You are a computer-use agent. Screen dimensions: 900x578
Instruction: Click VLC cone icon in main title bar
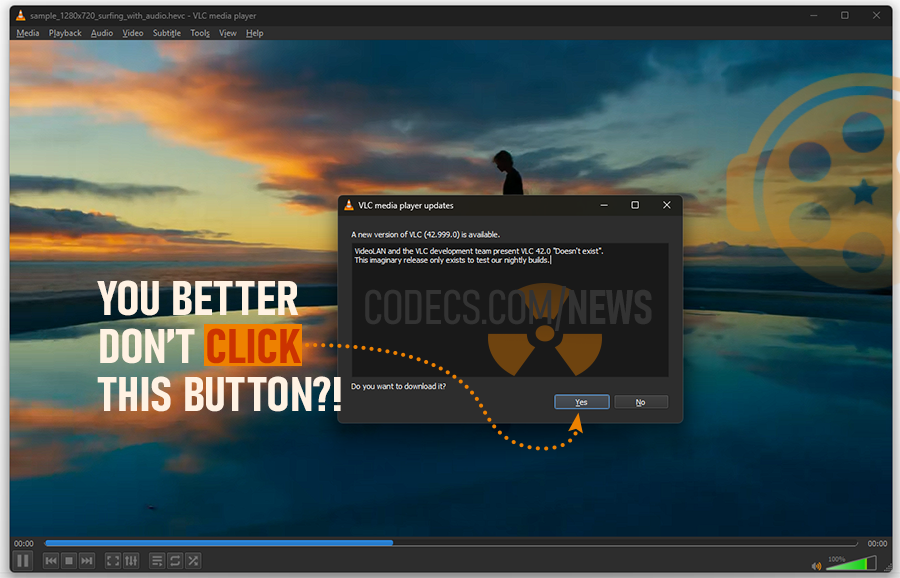(x=21, y=15)
